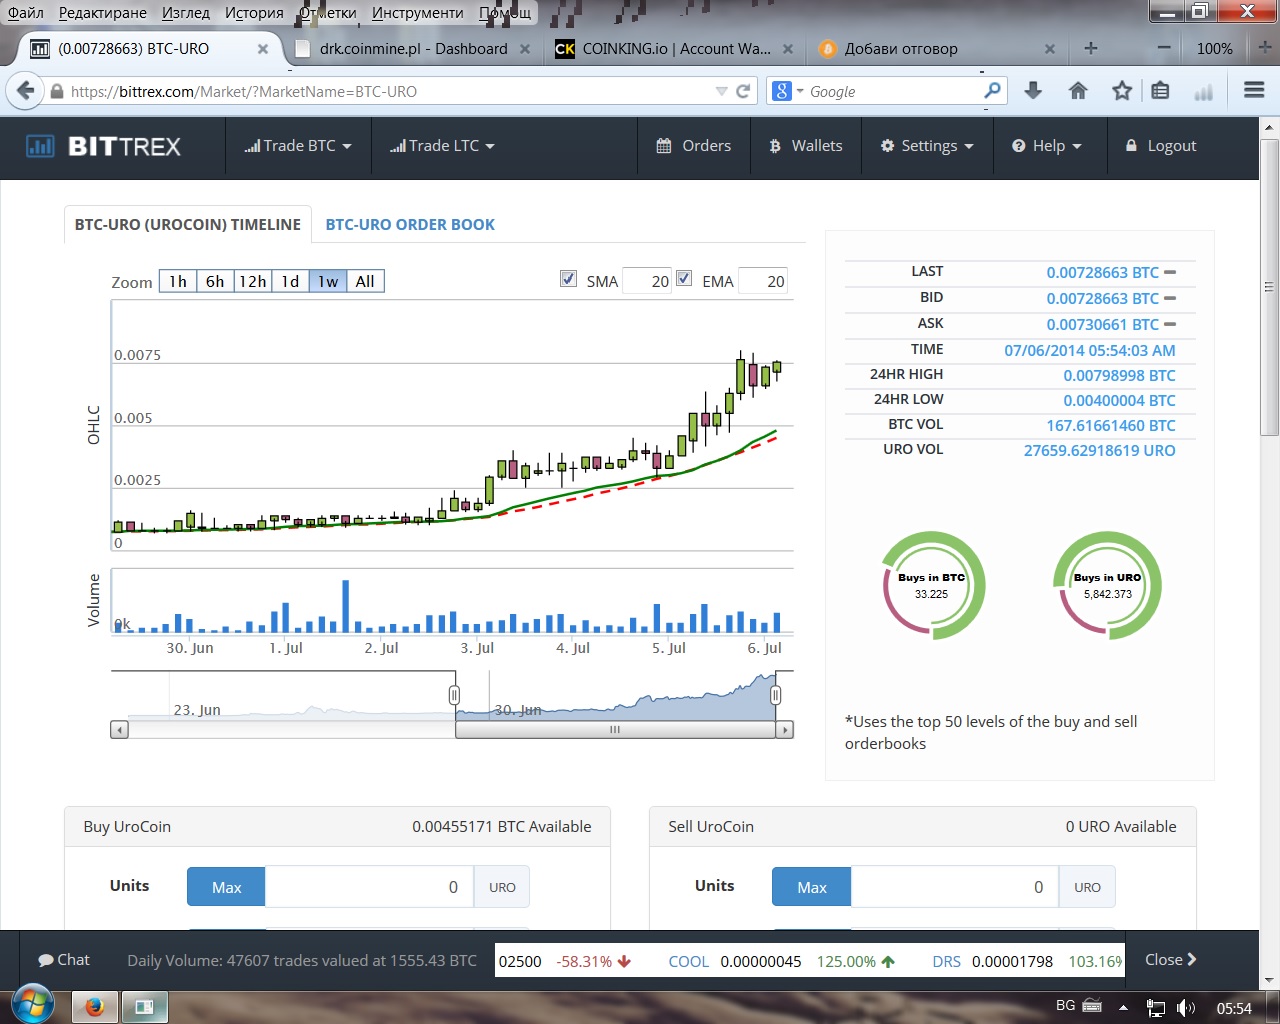Select BTC-URO (UROCOIN) TIMELINE tab
Viewport: 1280px width, 1024px height.
pos(188,225)
